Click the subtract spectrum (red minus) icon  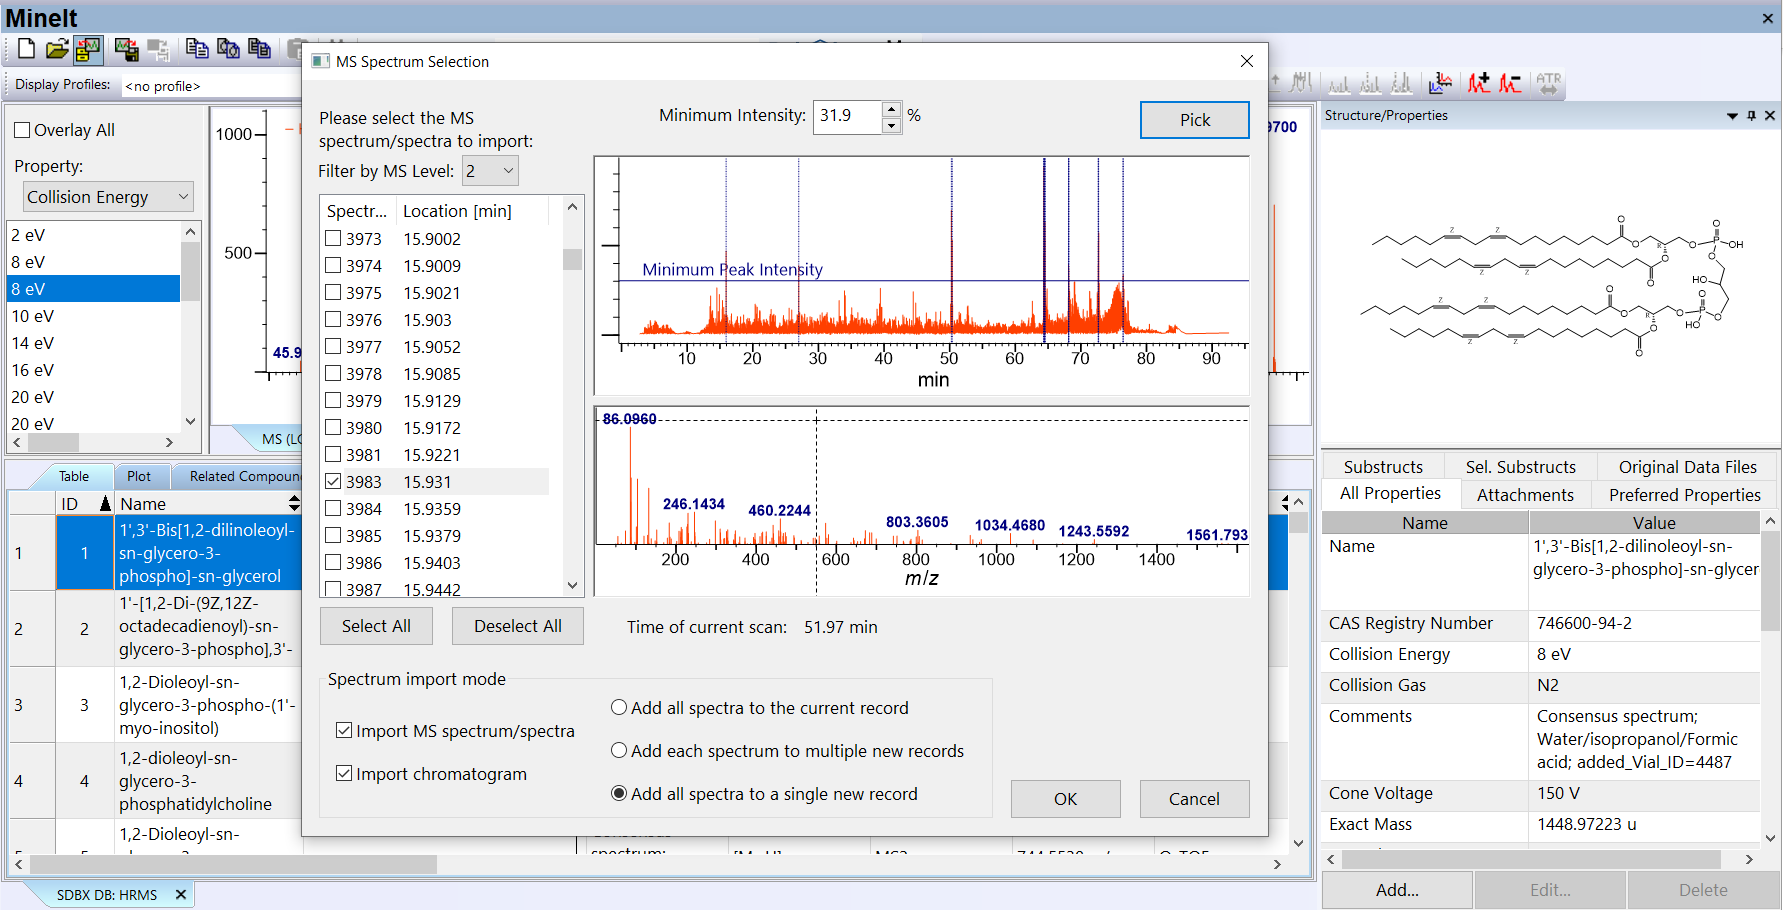[x=1510, y=83]
